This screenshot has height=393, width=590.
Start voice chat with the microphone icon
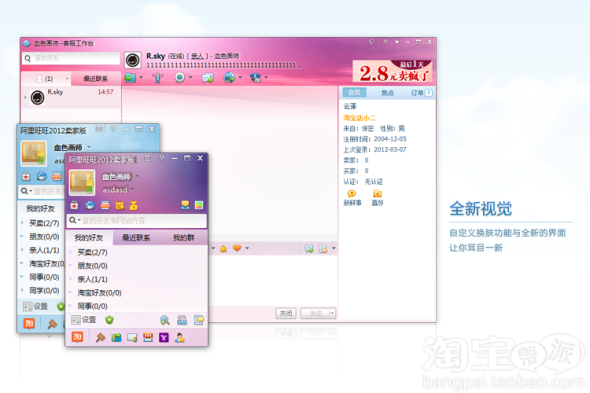[x=158, y=78]
